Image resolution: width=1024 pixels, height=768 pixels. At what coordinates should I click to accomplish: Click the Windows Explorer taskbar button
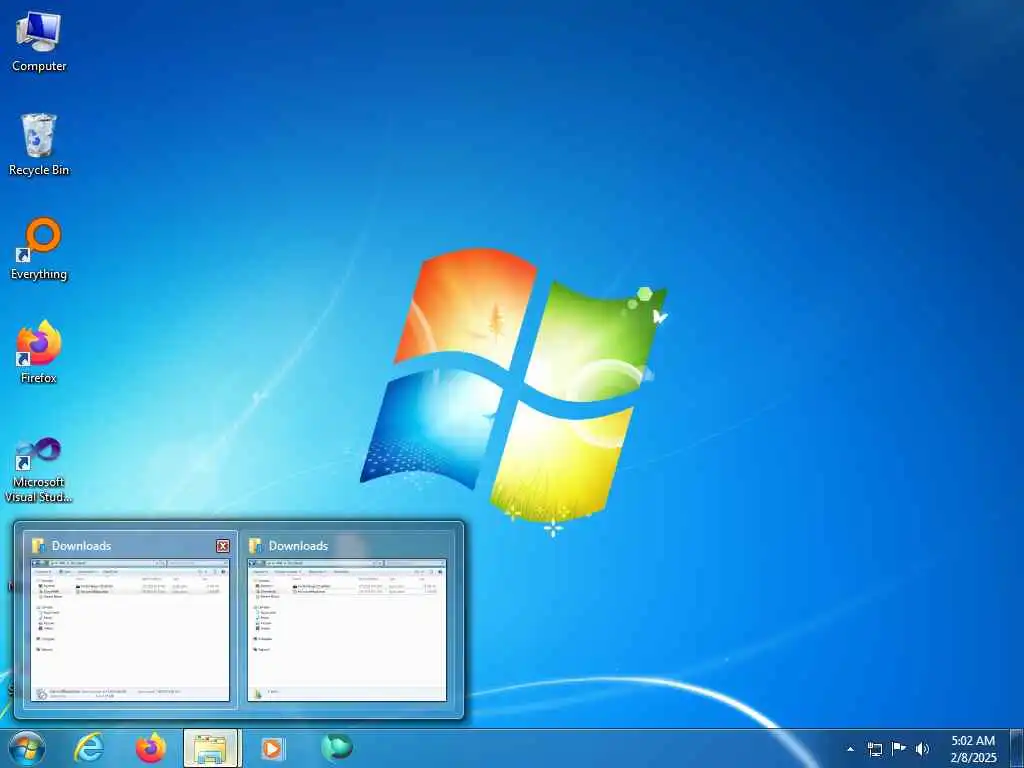pos(212,748)
